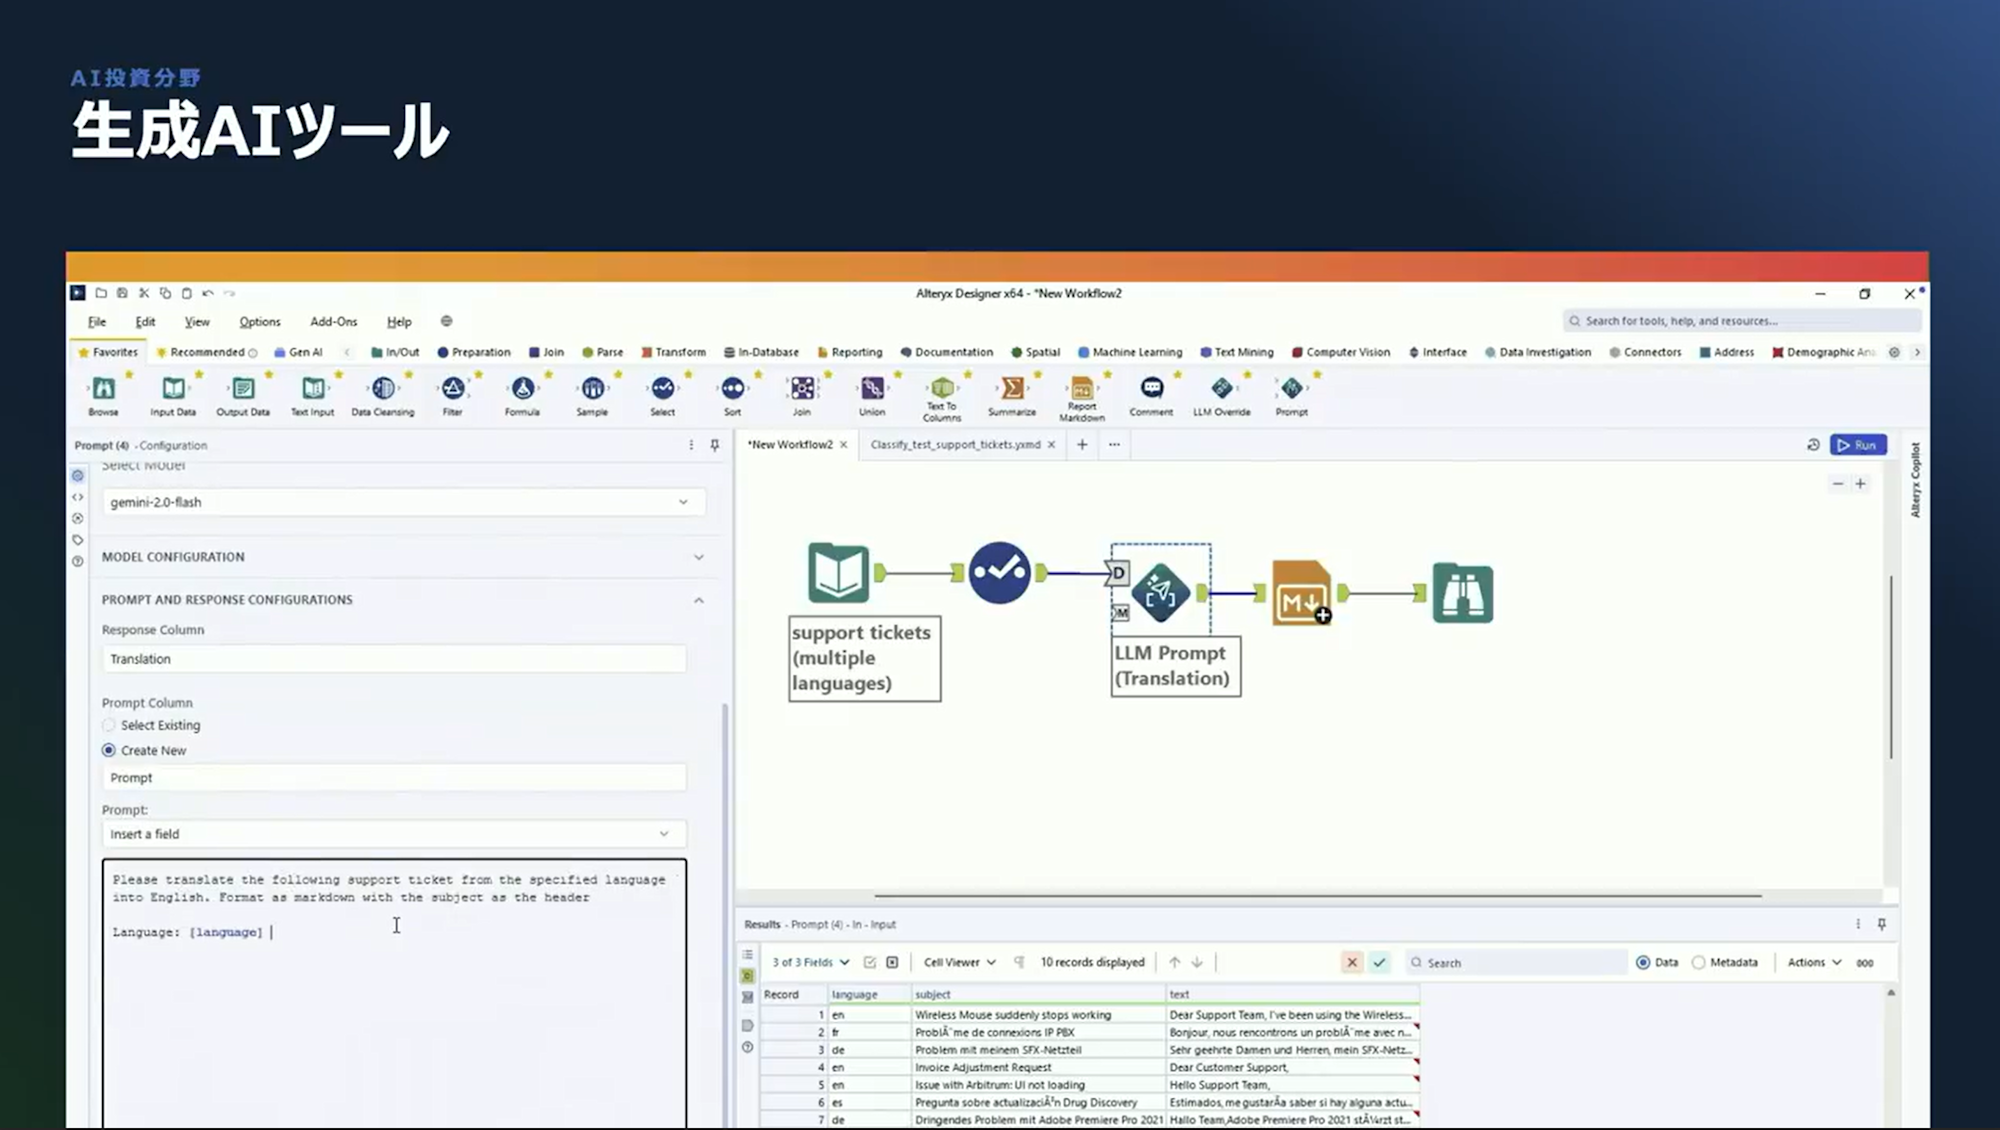Zoom out the canvas with minus
Screen dimensions: 2000x1130
point(1837,484)
